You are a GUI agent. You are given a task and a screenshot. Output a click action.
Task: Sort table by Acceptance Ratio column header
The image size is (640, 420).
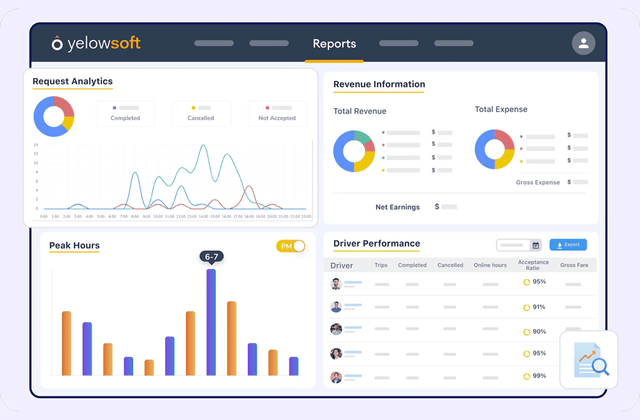533,266
